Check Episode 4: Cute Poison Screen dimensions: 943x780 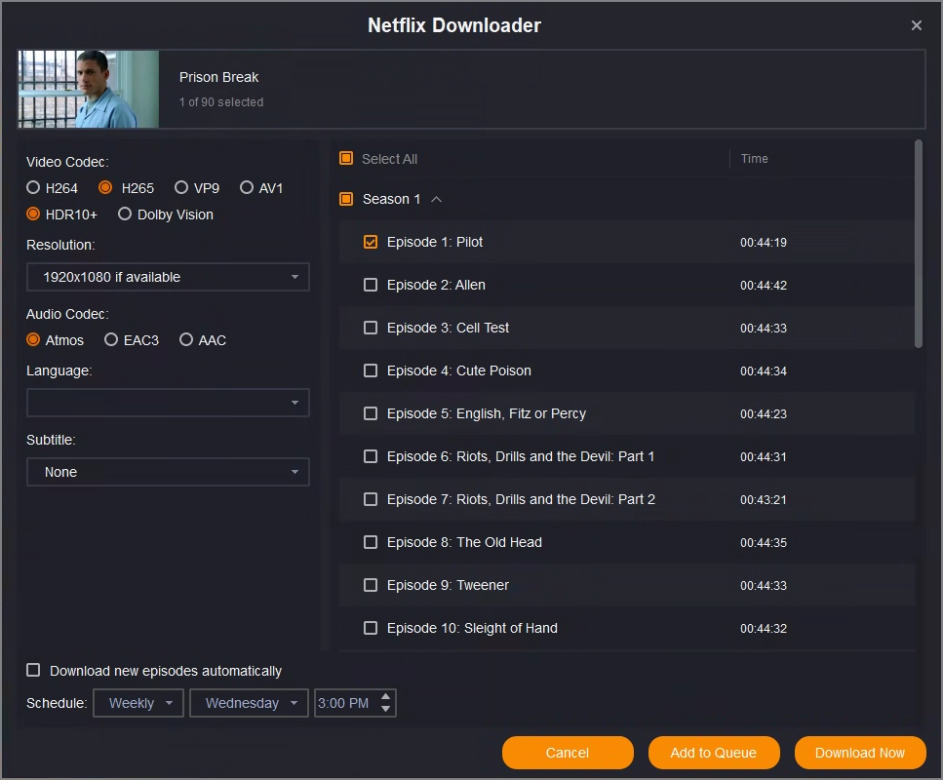pos(371,371)
